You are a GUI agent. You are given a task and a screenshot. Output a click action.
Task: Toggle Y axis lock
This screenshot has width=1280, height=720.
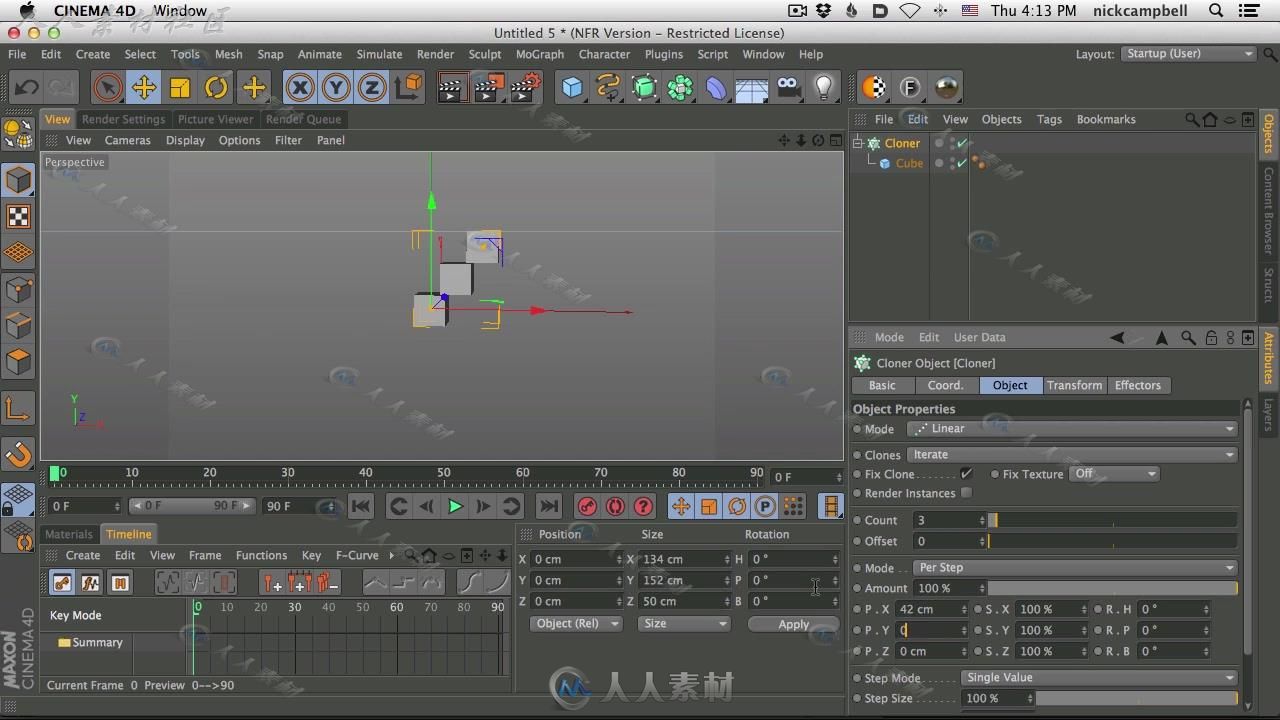(336, 88)
